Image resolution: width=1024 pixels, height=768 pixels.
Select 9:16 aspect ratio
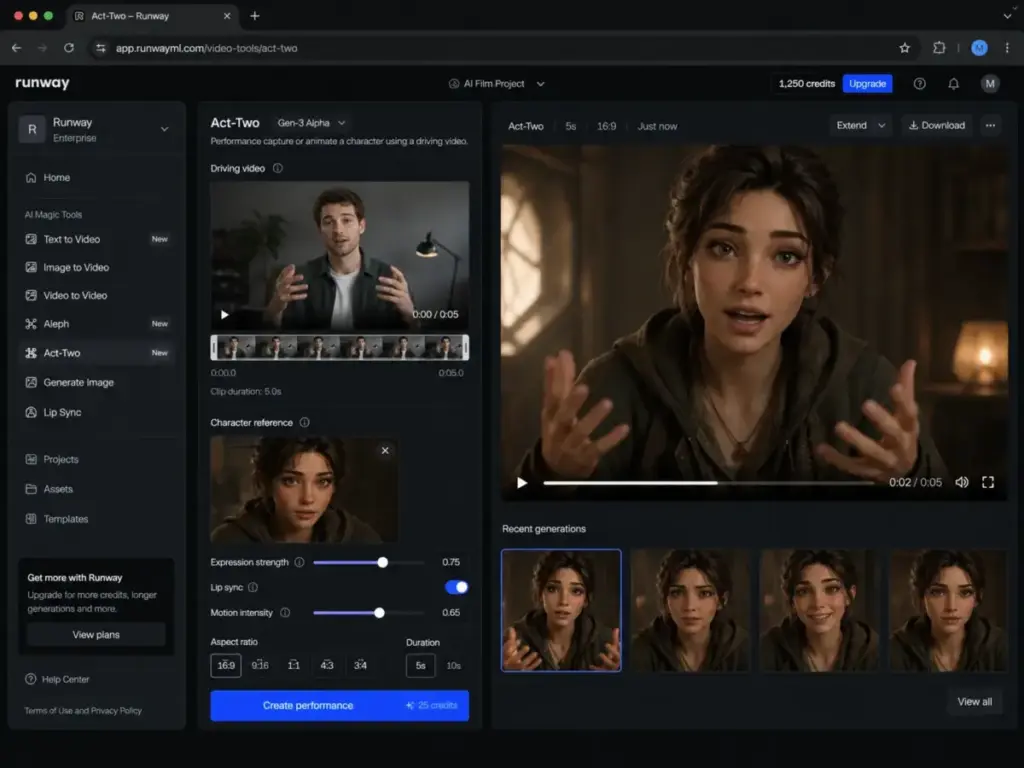coord(260,665)
